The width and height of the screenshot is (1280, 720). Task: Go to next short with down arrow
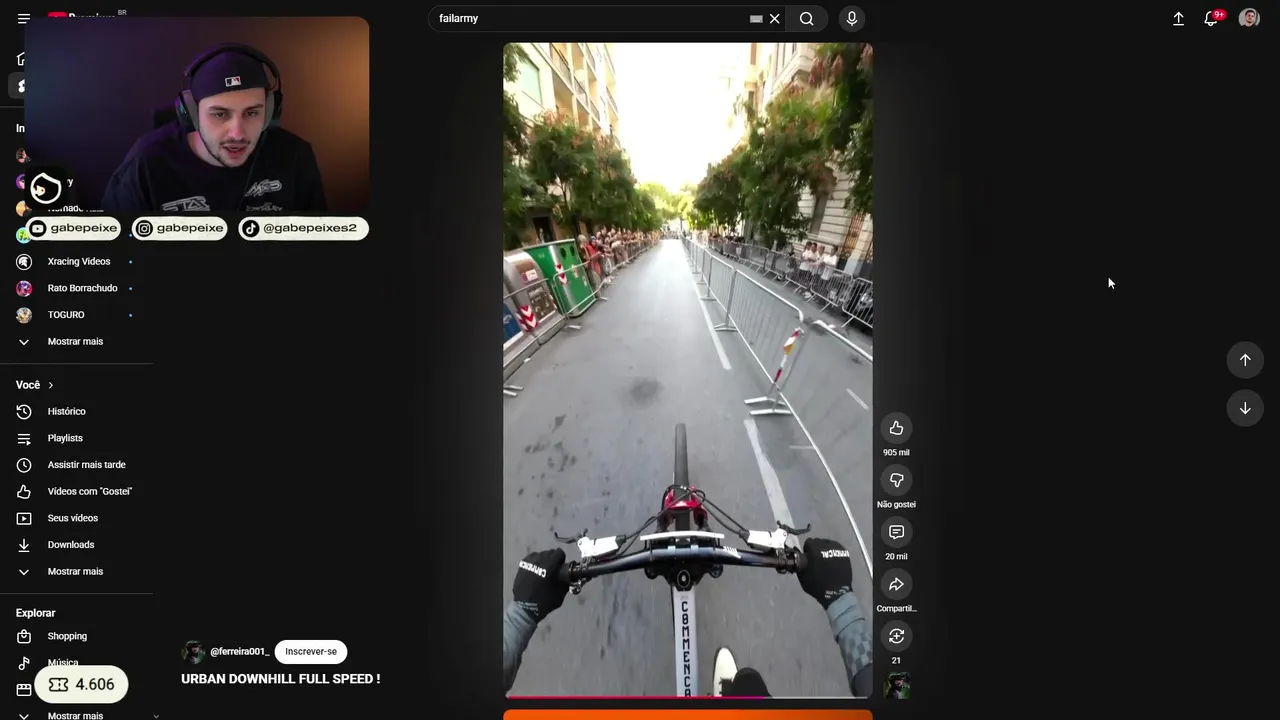click(x=1245, y=408)
